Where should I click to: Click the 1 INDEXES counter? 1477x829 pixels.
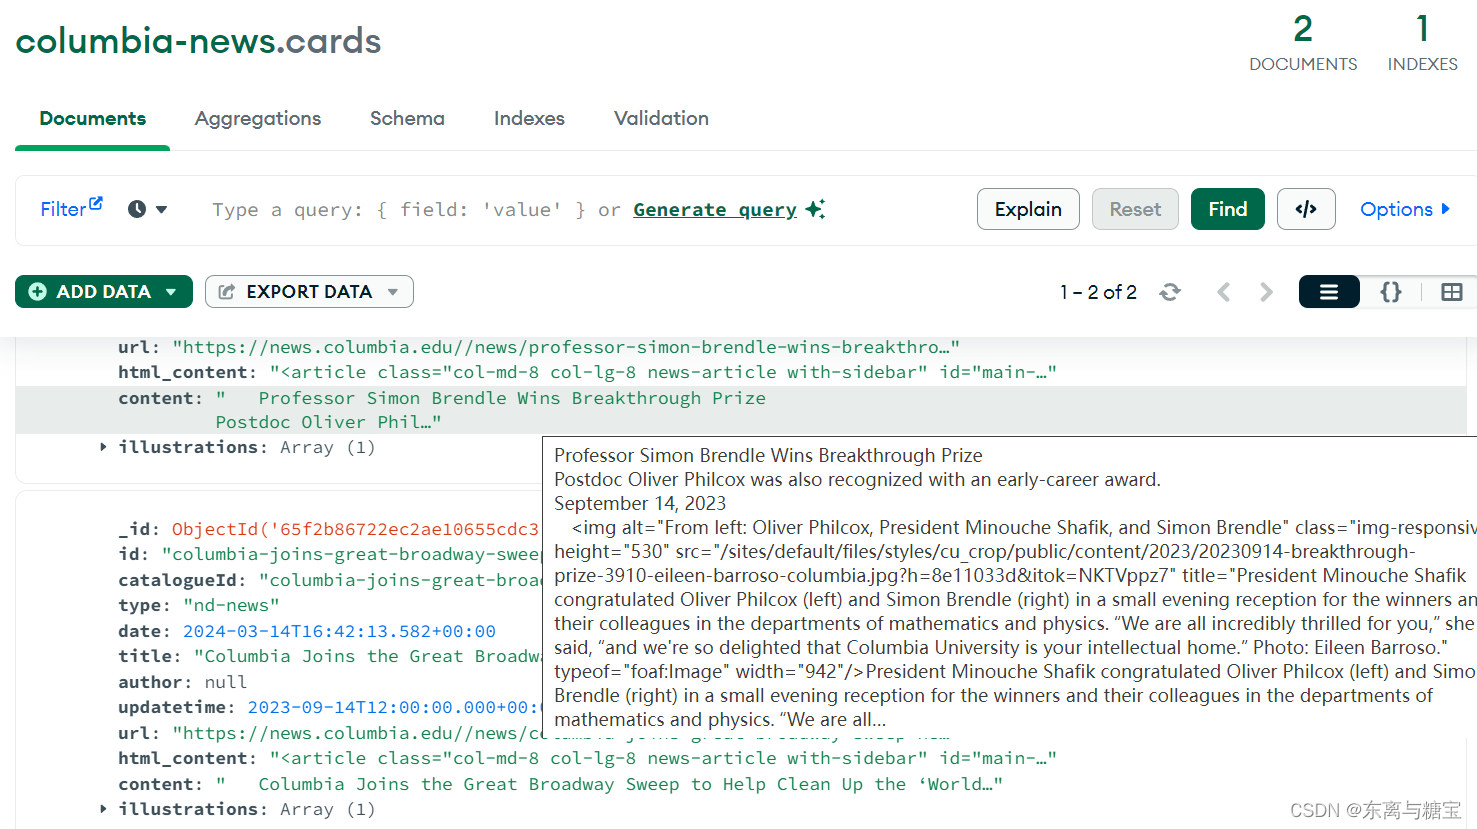[1423, 42]
